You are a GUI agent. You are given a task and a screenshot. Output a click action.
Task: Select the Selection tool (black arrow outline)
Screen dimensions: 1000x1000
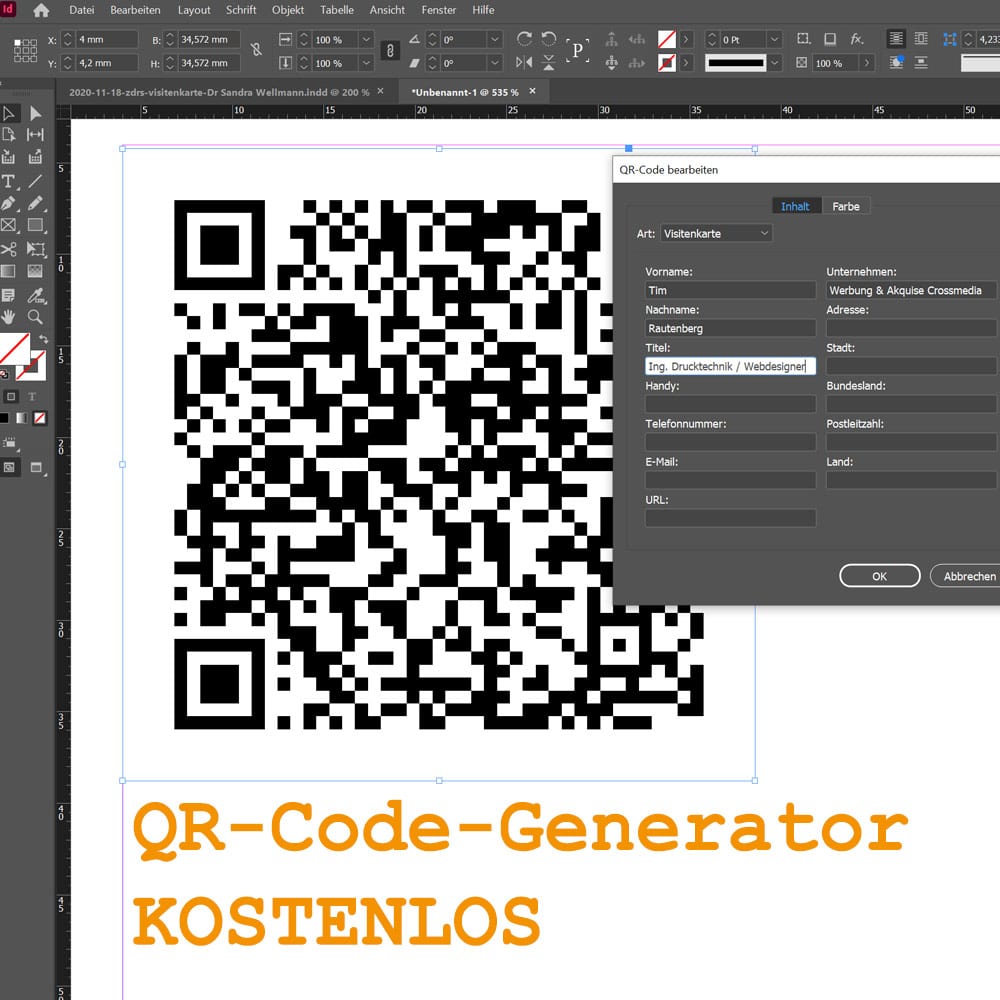(x=9, y=114)
